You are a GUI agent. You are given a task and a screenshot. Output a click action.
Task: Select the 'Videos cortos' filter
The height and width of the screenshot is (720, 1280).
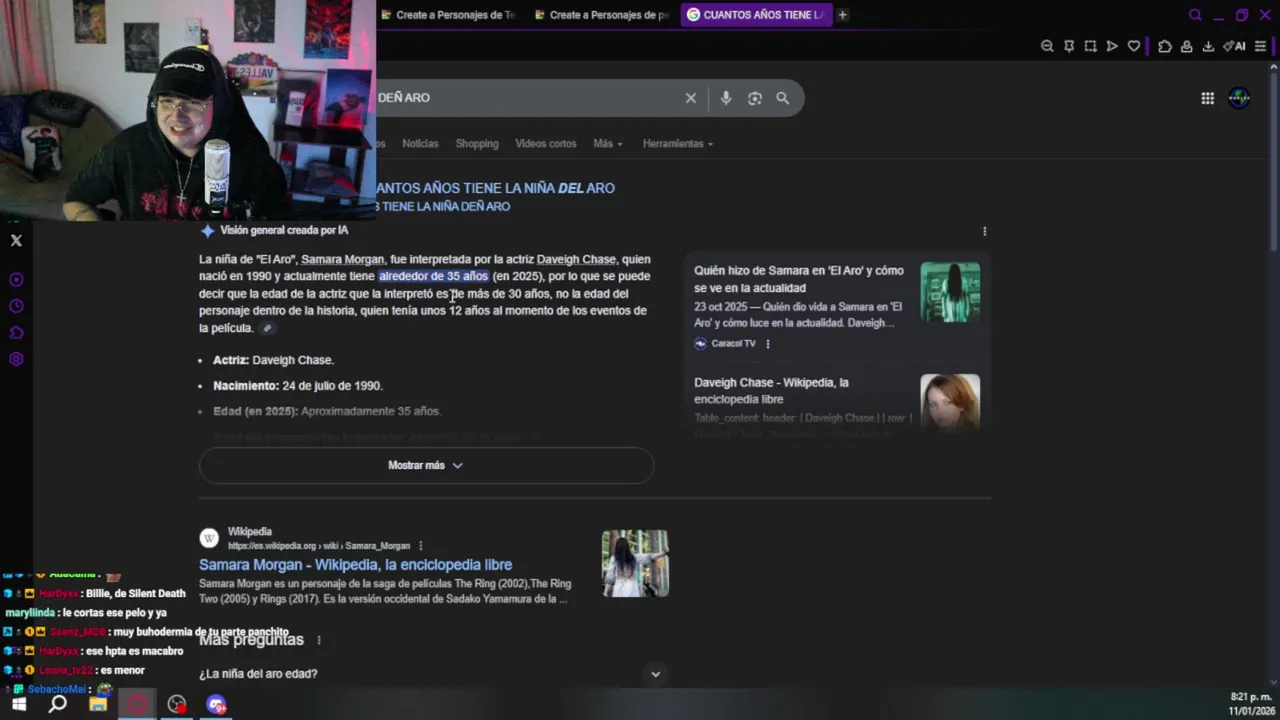point(546,144)
